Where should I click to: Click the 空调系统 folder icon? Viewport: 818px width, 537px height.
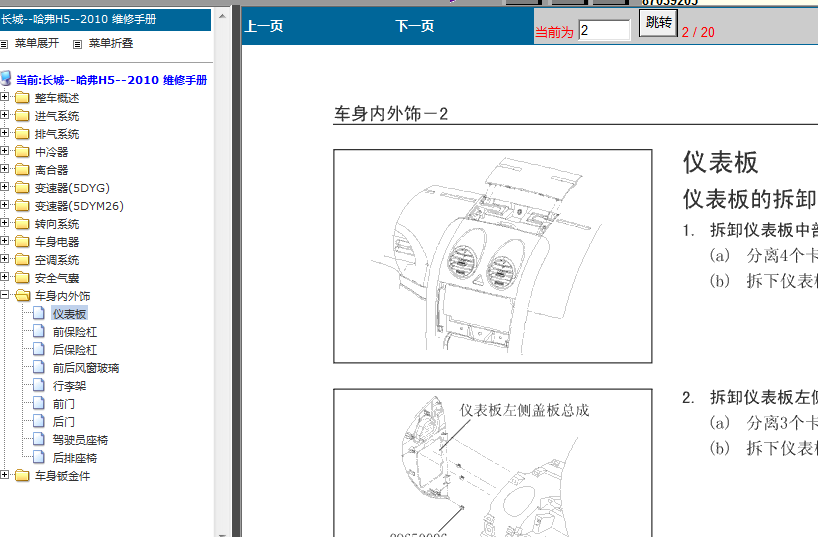coord(22,259)
